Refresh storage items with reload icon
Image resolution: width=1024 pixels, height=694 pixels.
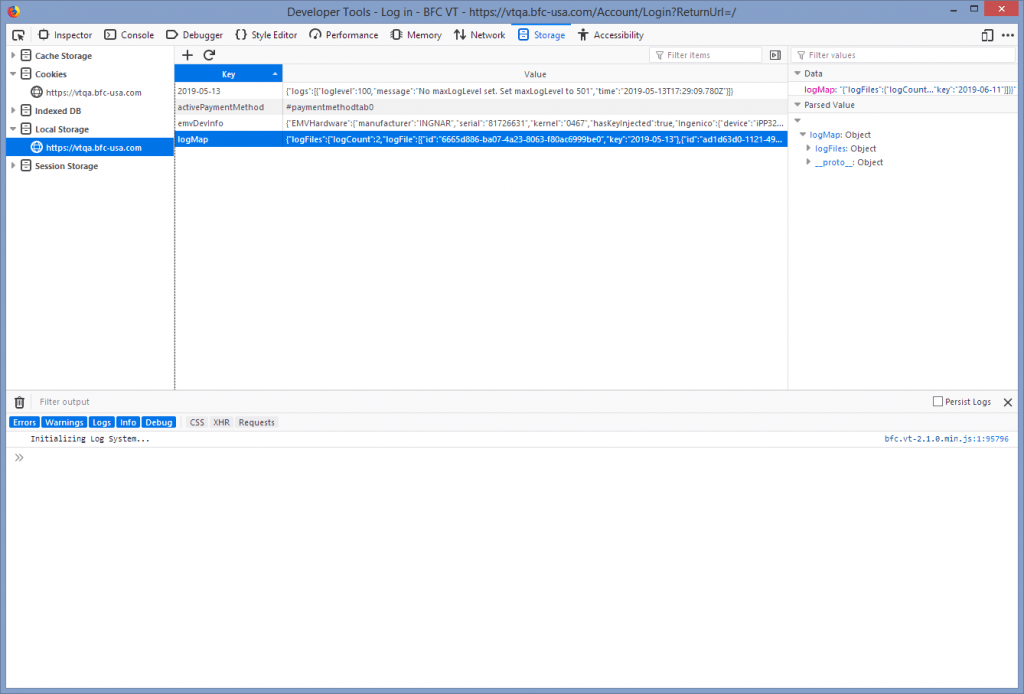point(209,55)
